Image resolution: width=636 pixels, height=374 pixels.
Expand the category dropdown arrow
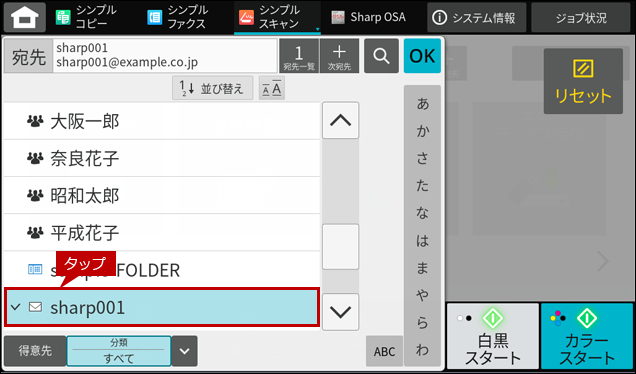(x=185, y=351)
